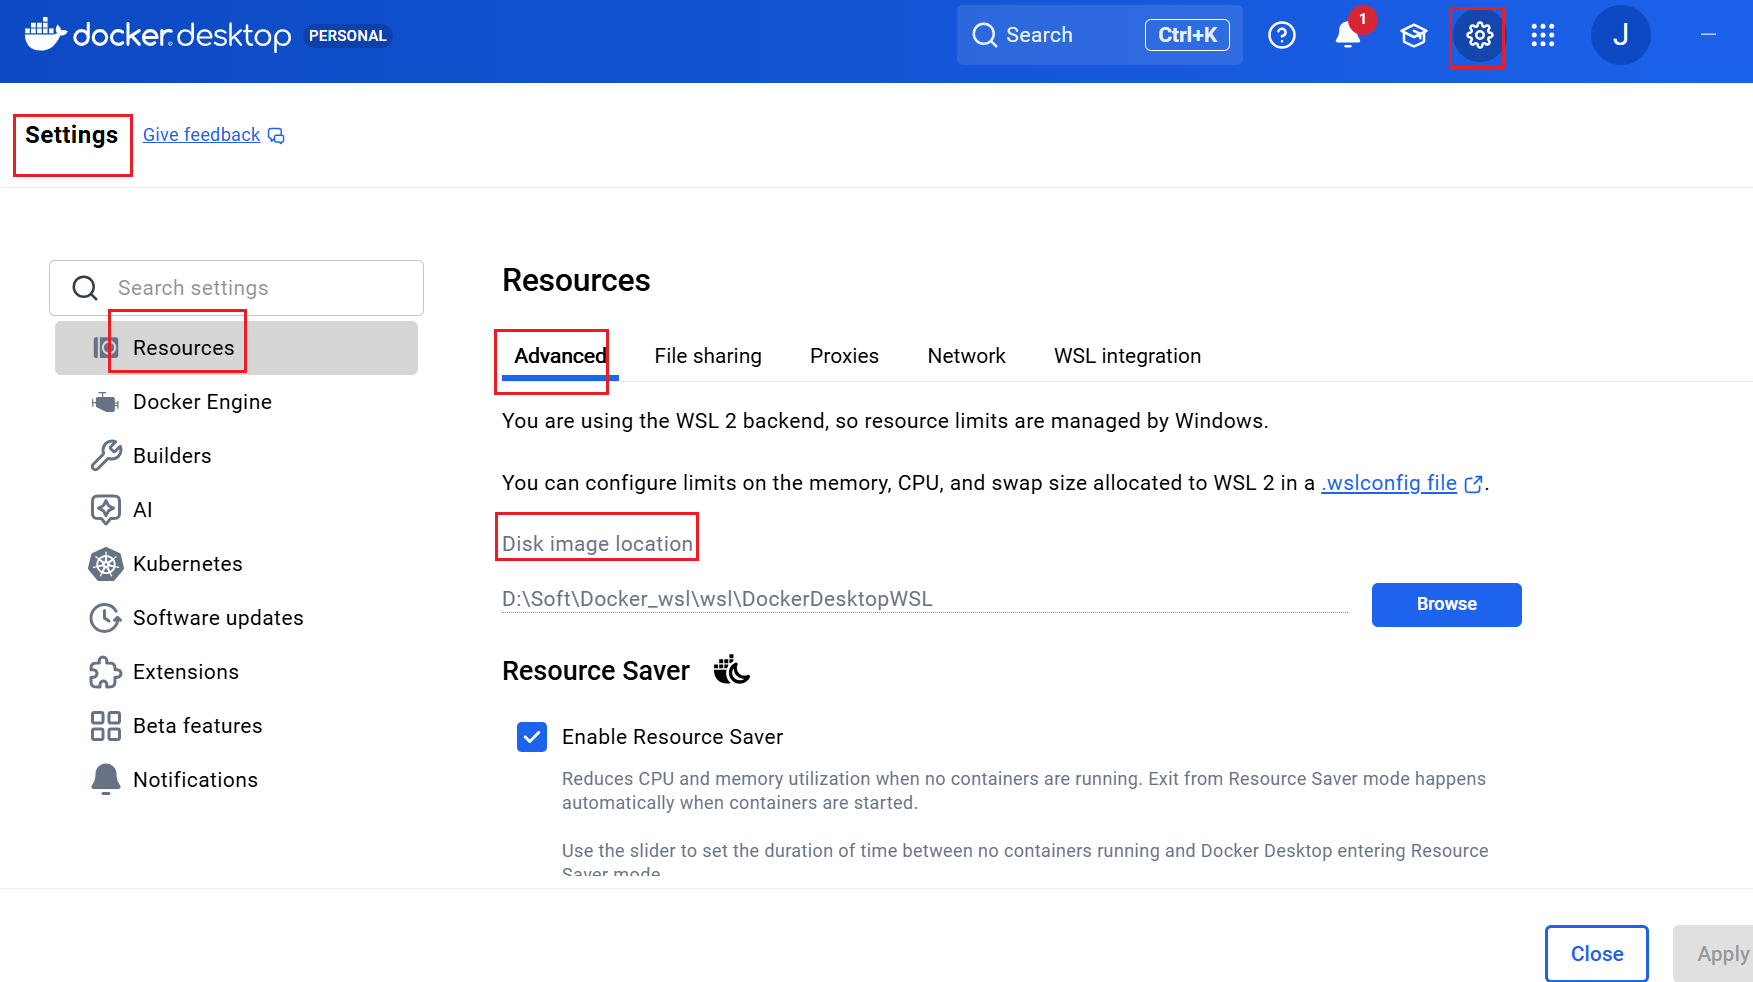Click the header Search box
The image size is (1753, 982).
(x=1099, y=35)
